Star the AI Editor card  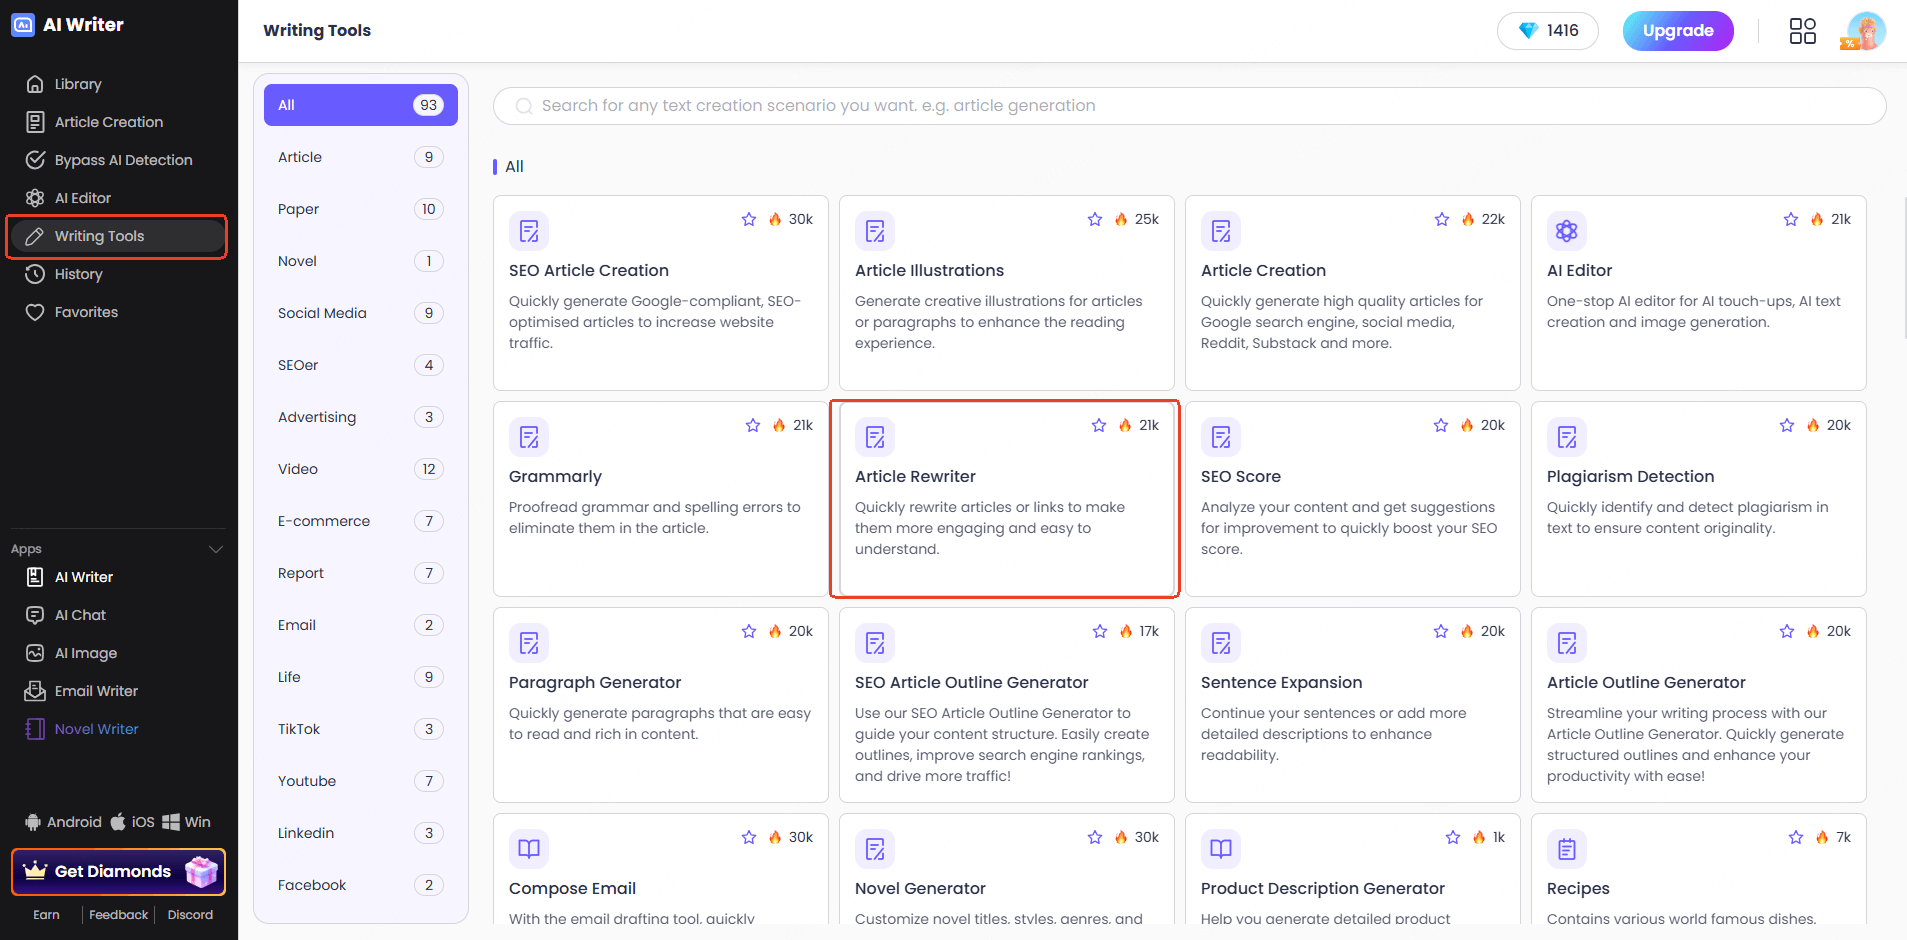click(1791, 219)
